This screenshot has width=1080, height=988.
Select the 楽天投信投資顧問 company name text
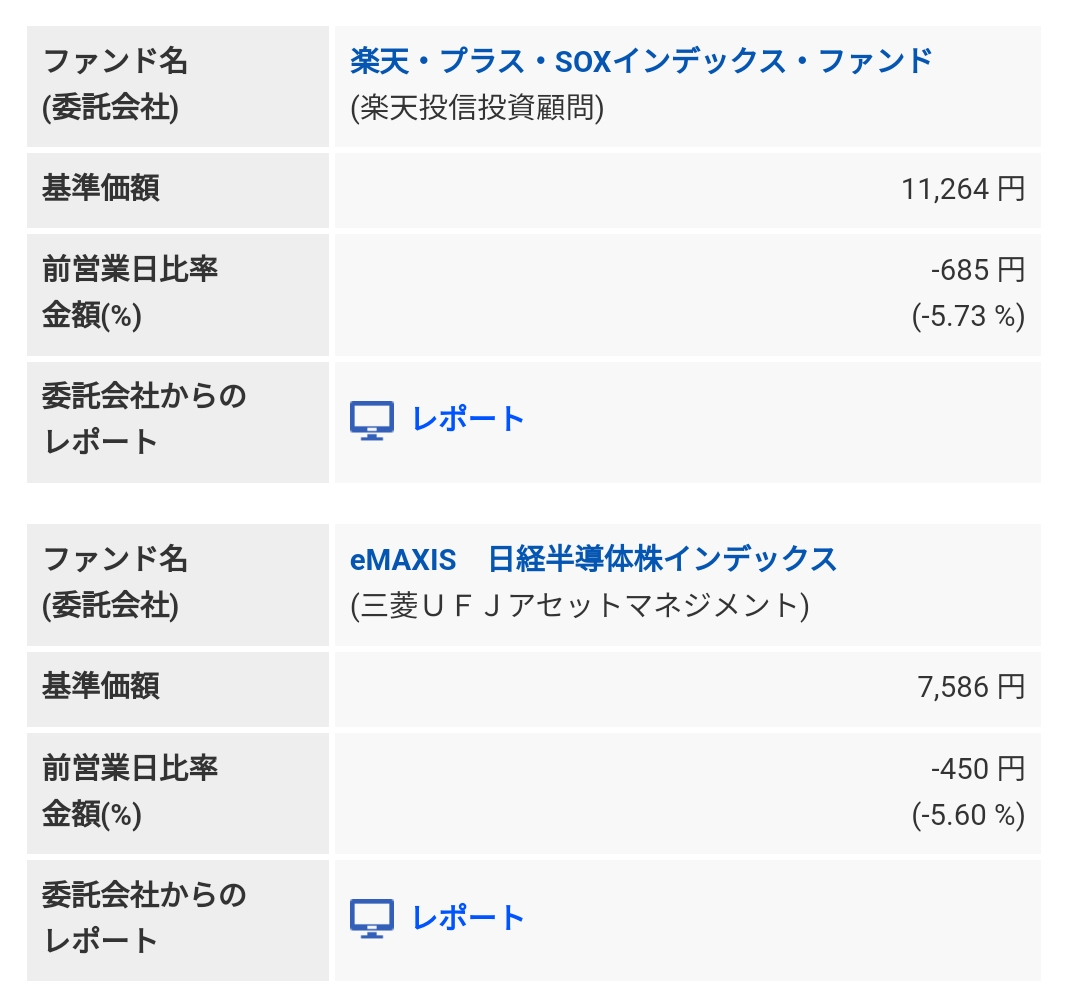[477, 108]
